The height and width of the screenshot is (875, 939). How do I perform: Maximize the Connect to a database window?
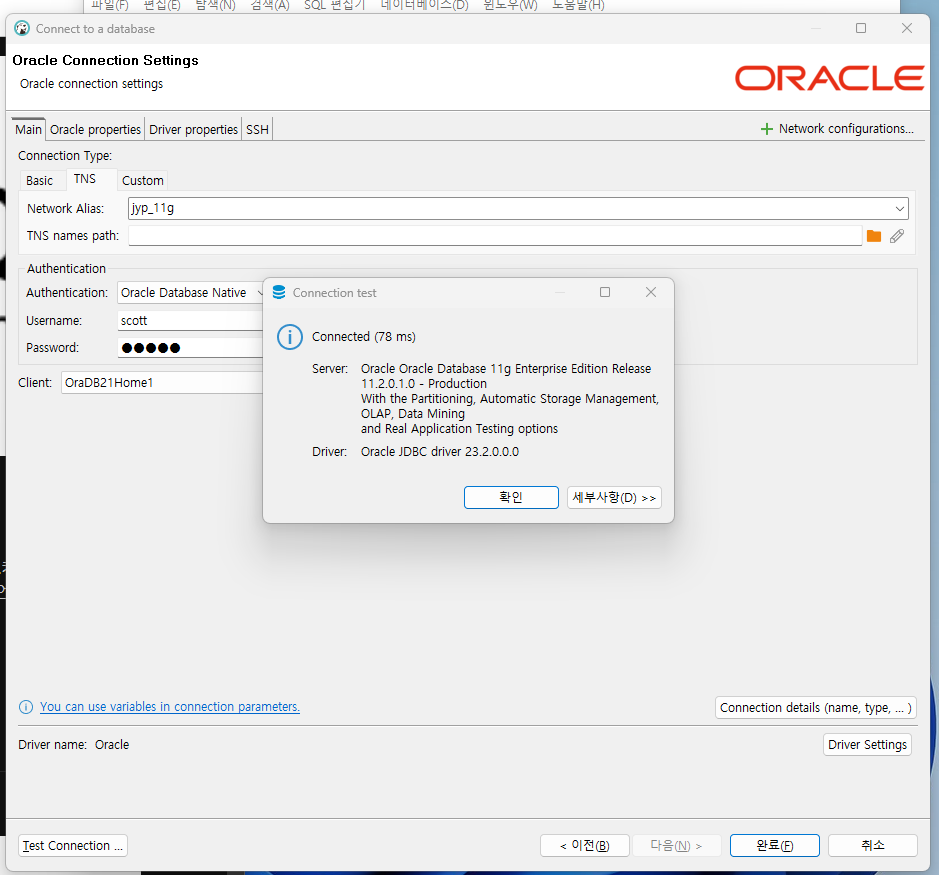tap(861, 28)
